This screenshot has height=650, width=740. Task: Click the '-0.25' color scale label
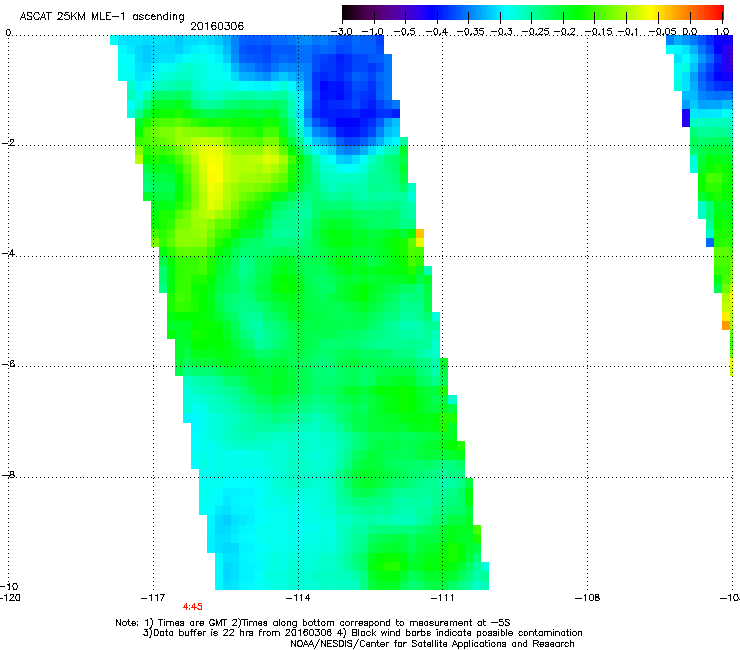(x=535, y=32)
